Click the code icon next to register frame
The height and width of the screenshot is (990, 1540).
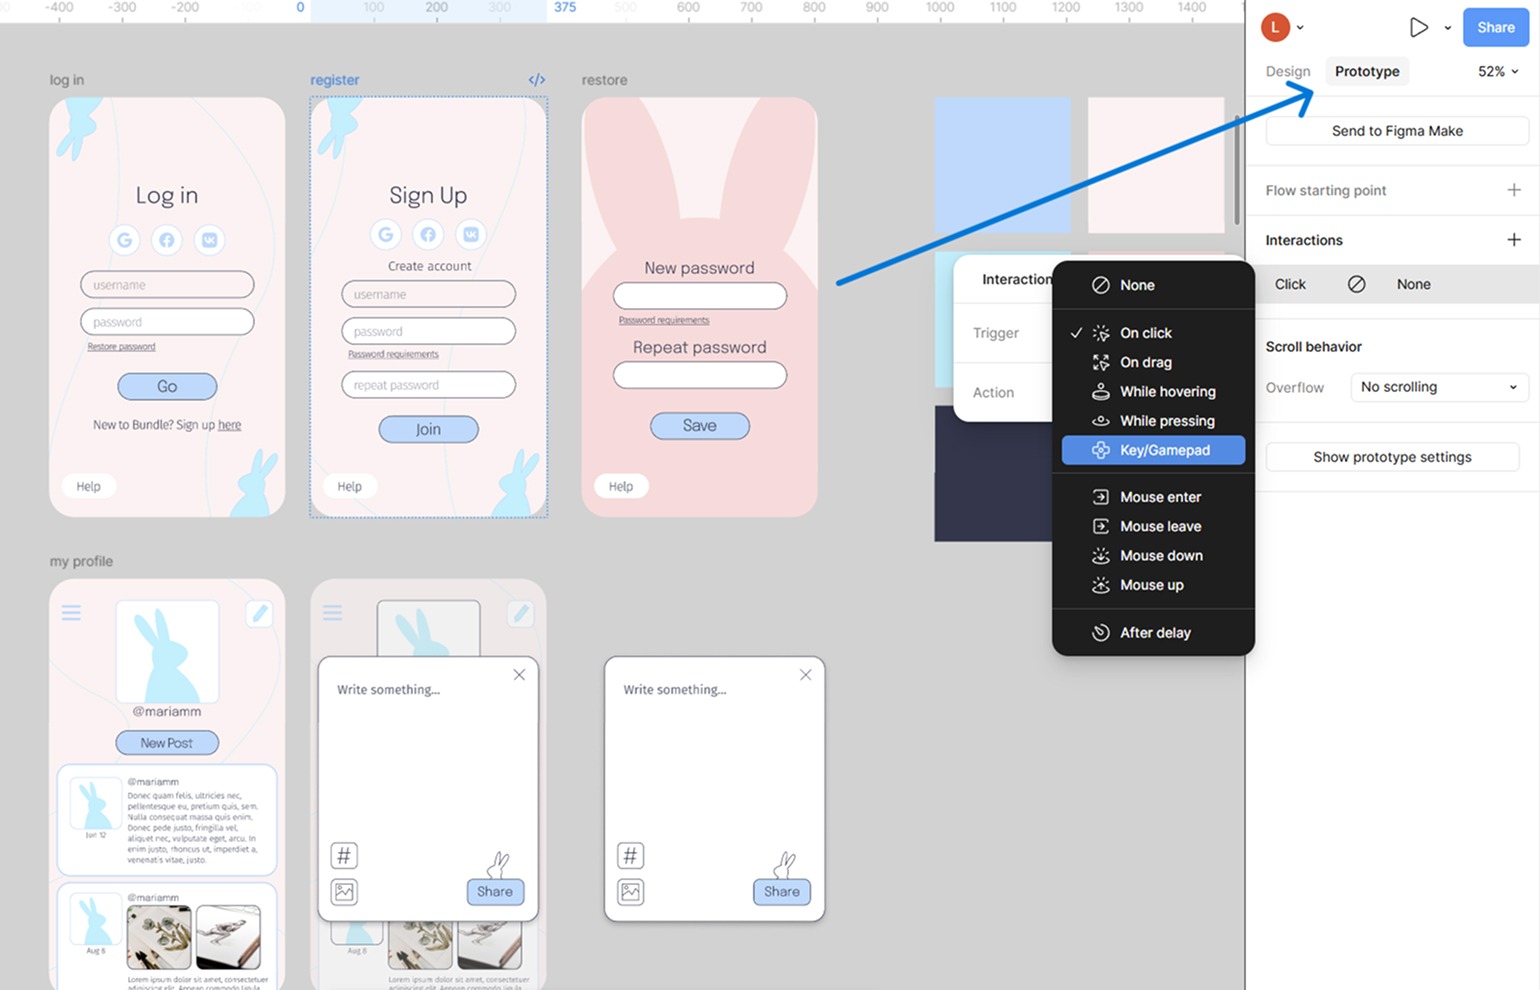click(537, 80)
